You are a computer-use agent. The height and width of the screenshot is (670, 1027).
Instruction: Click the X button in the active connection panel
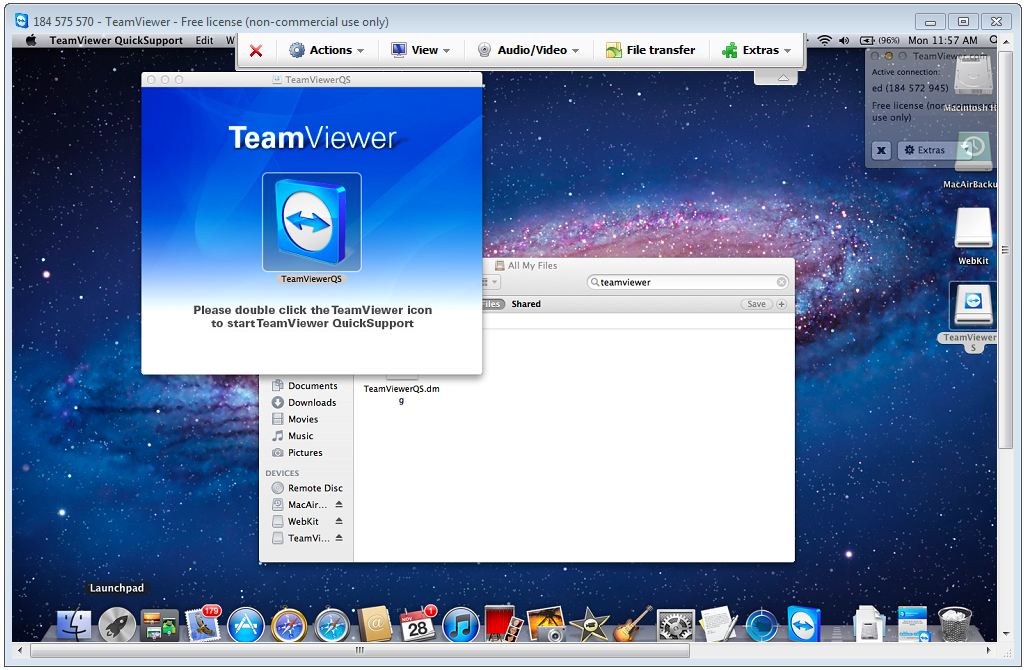882,150
